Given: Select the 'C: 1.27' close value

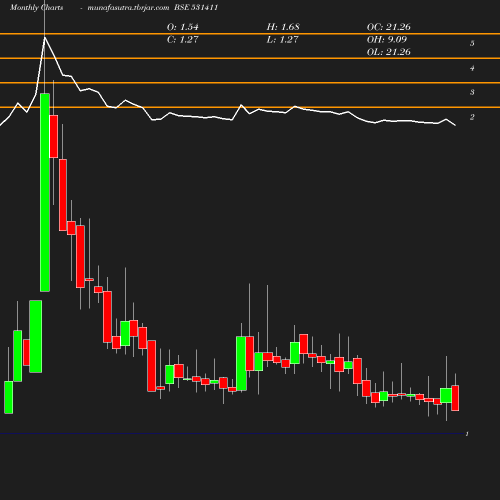Looking at the screenshot, I should (183, 40).
